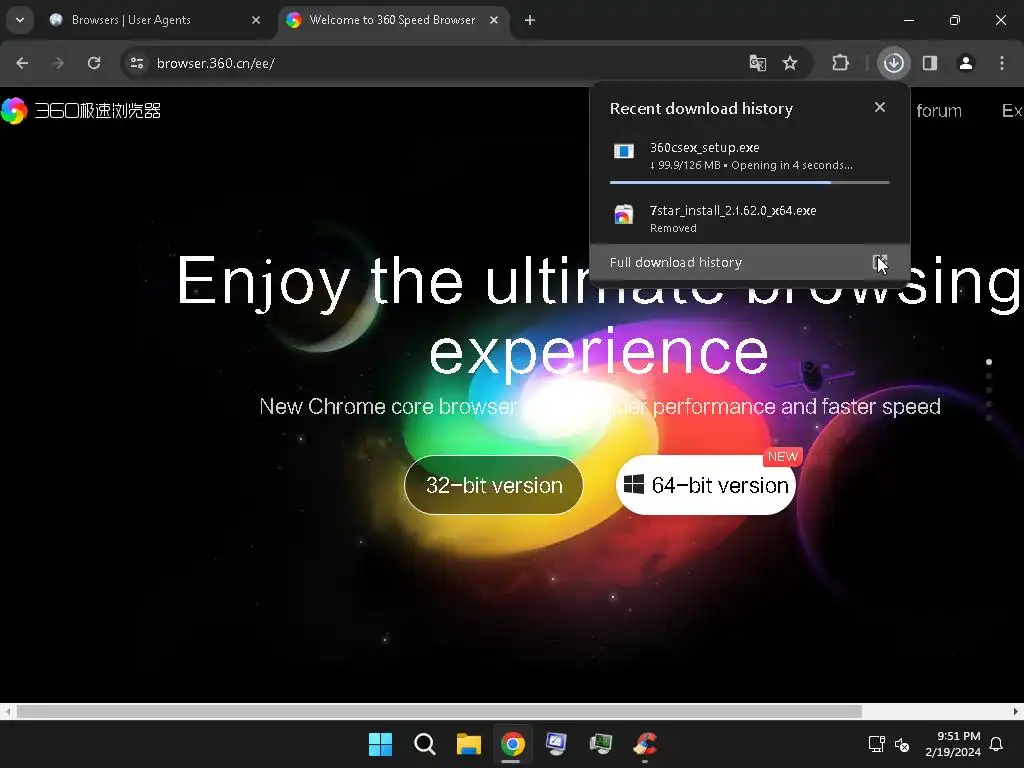The image size is (1024, 768).
Task: Select the Welcome to 360 Speed Browser tab
Action: point(393,20)
